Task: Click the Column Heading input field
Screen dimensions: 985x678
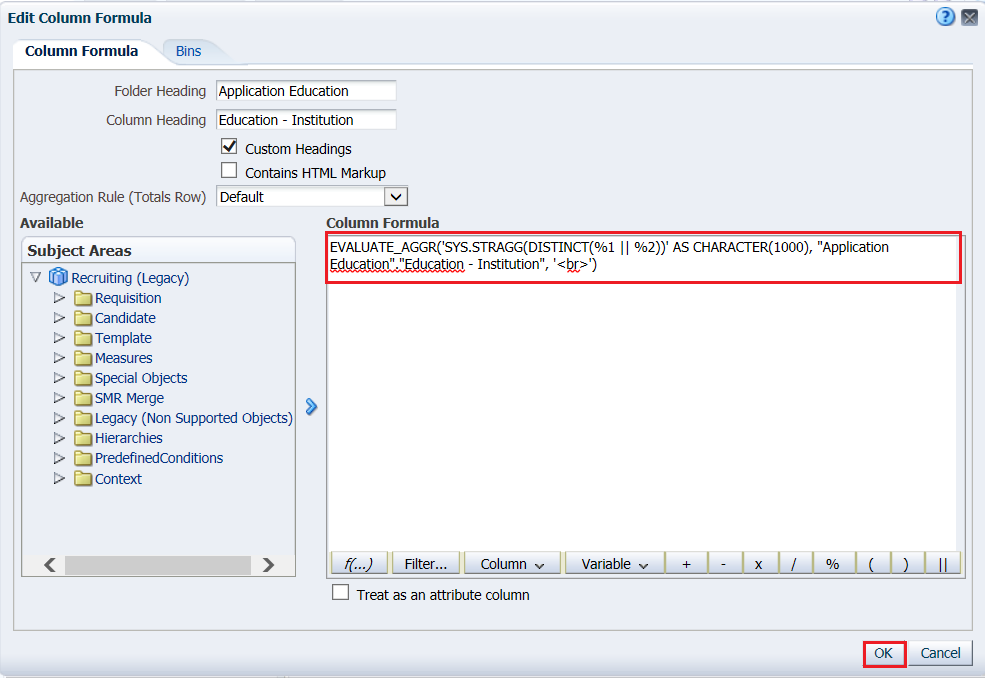Action: 306,119
